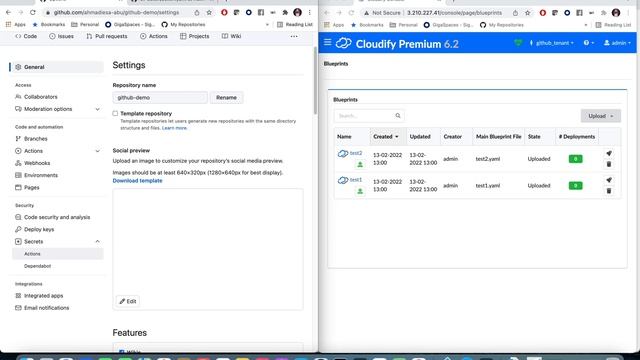Open the GitHub Issues tab

(62, 36)
